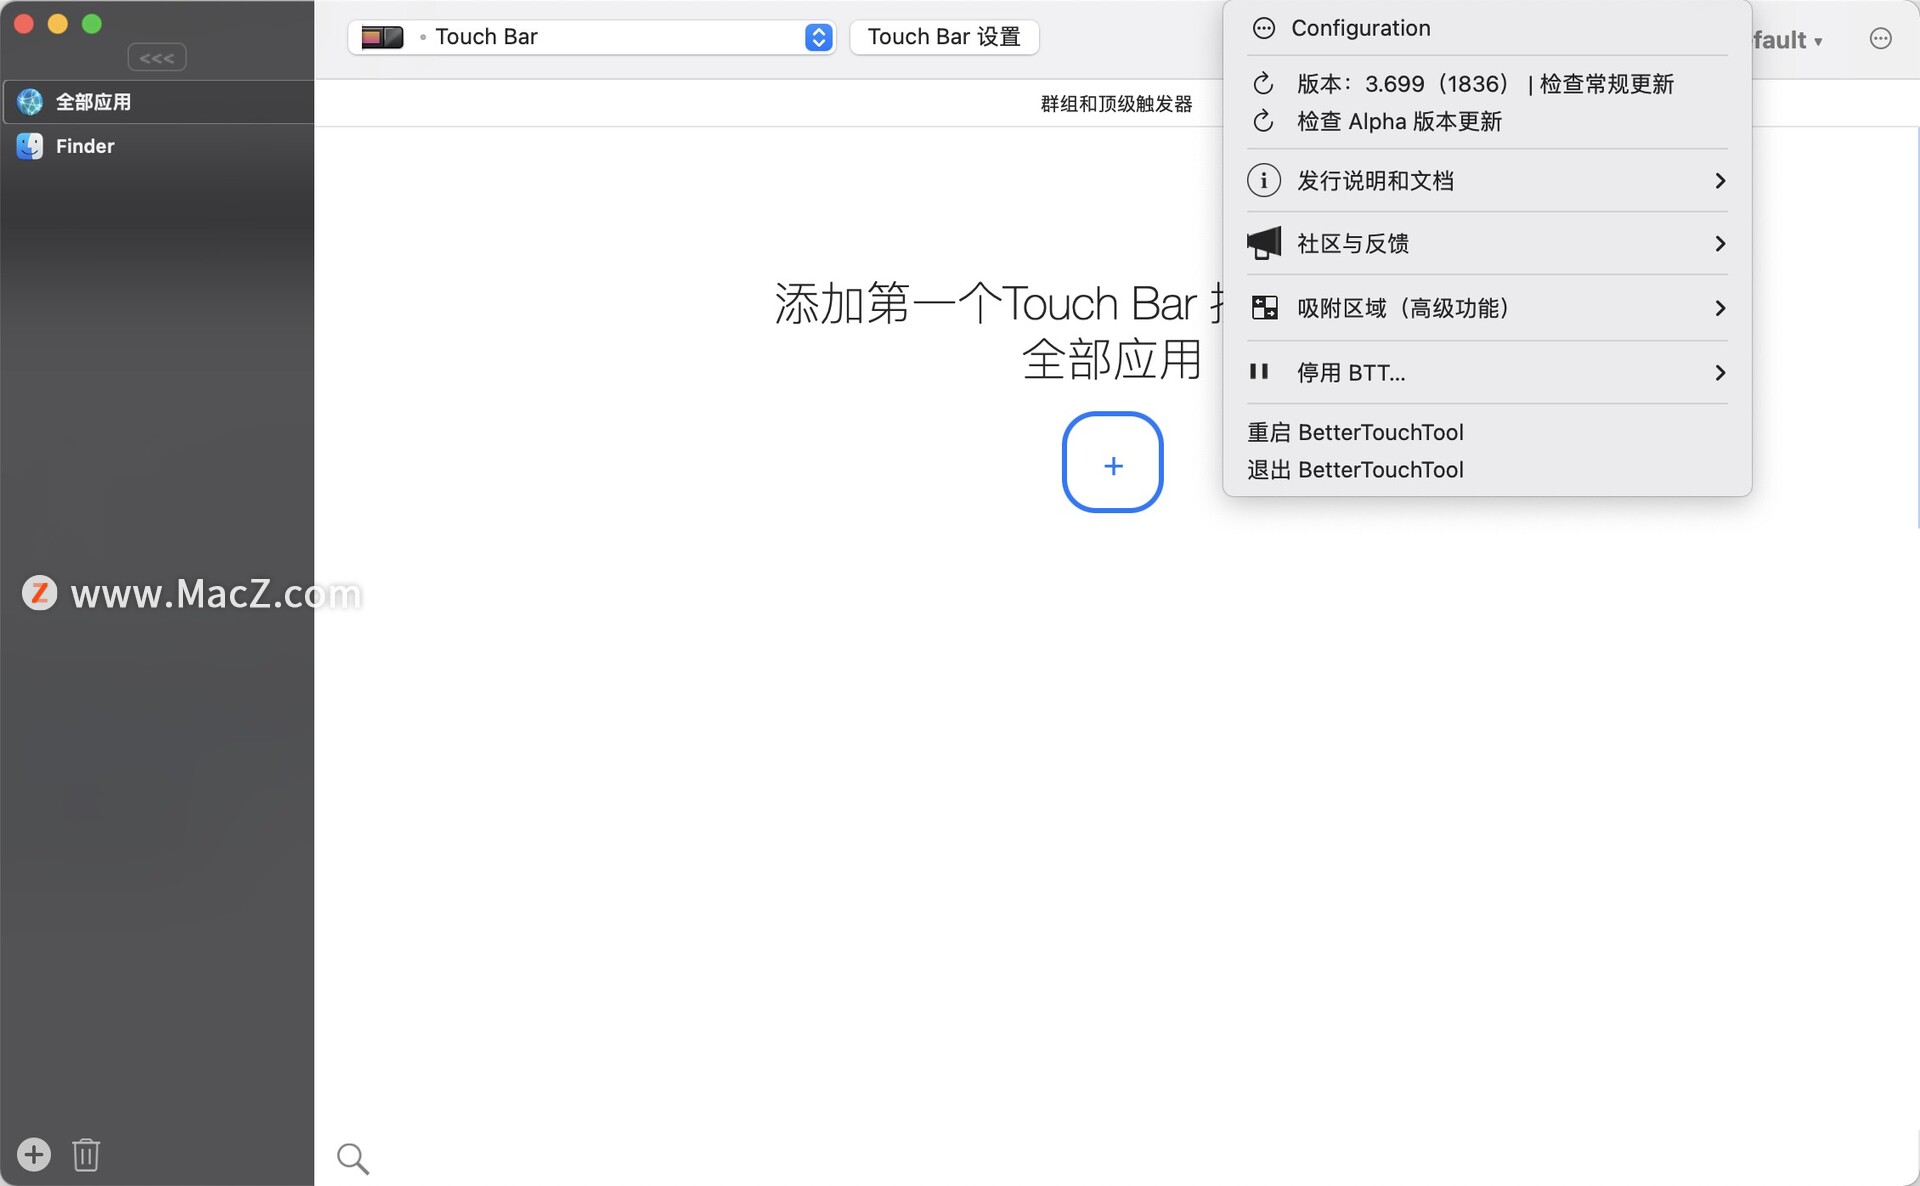Click the pause icon beside 停用 BTT
The height and width of the screenshot is (1186, 1920).
pos(1259,372)
